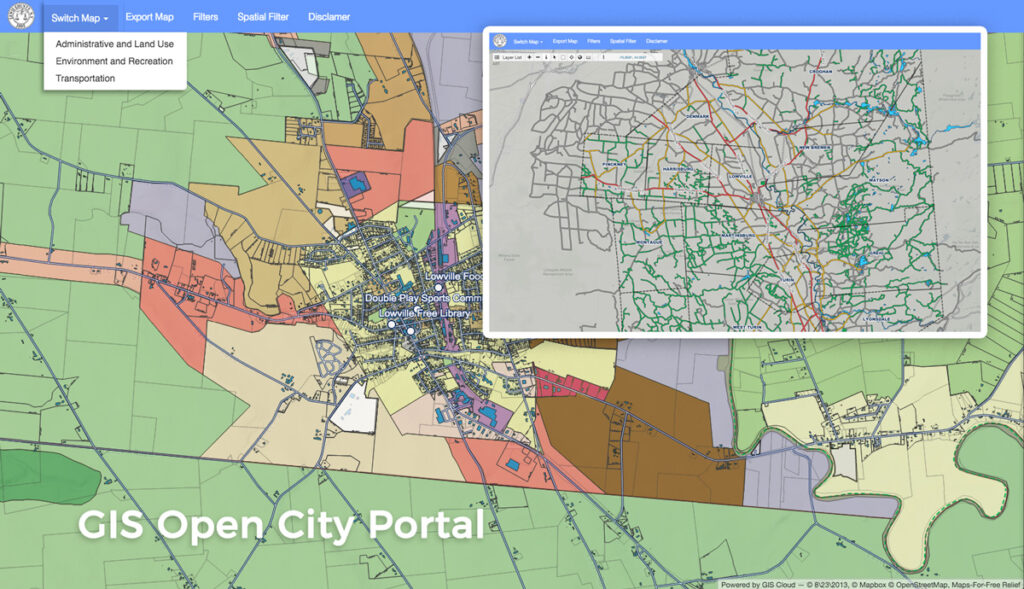
Task: Click the Maps-For-Free Relief attribution link
Action: click(986, 584)
